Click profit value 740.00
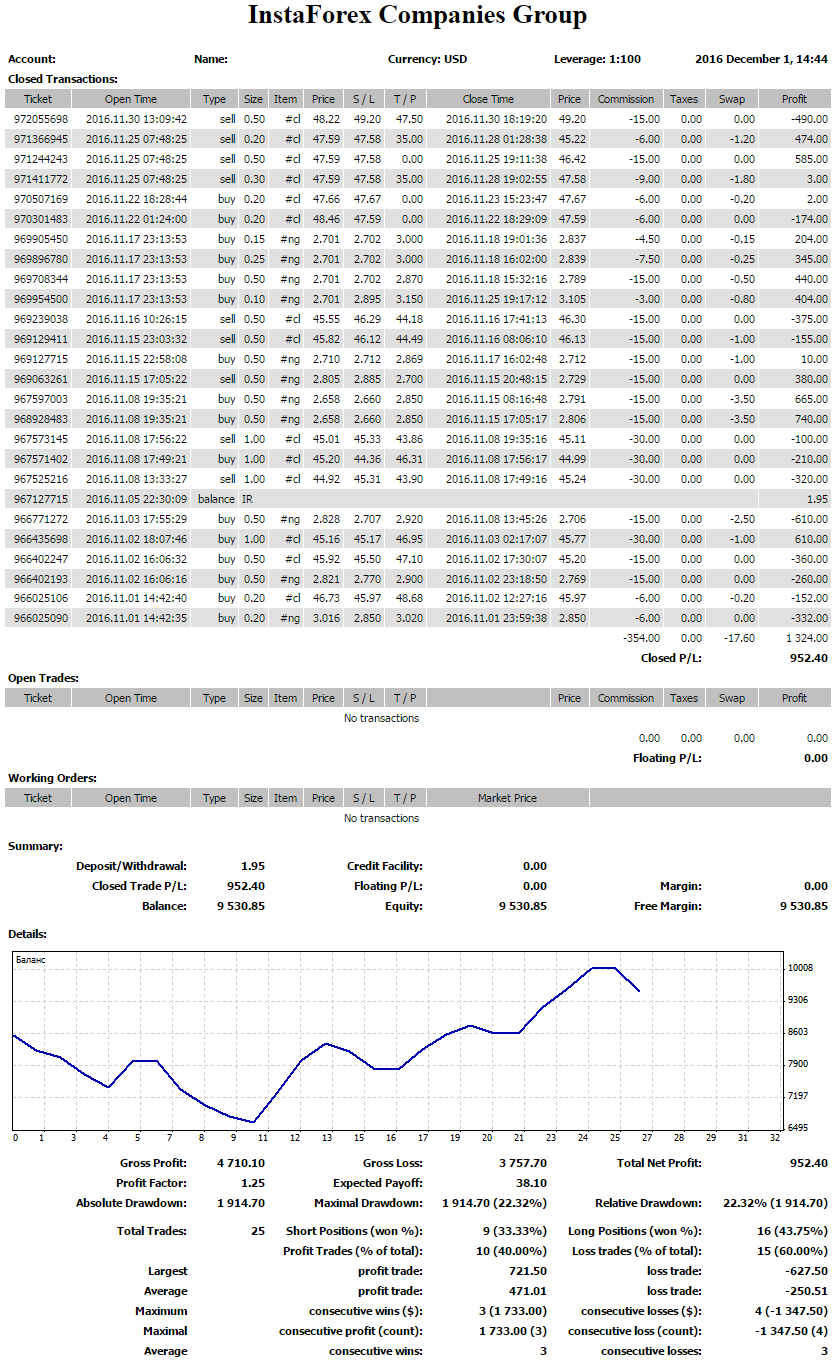The image size is (839, 1361). point(812,419)
